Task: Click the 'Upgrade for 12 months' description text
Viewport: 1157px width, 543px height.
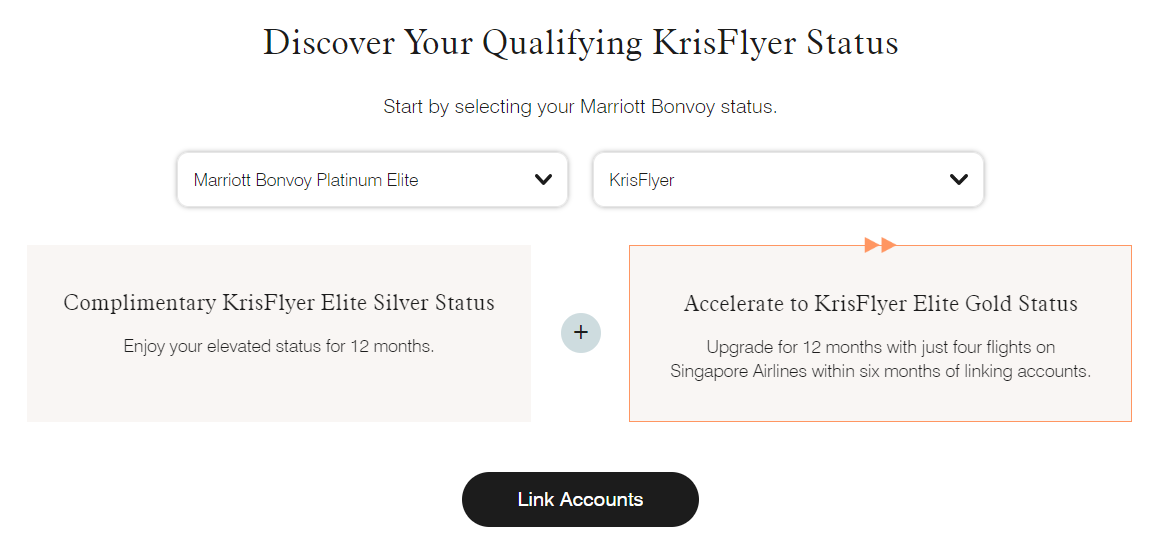Action: pos(880,359)
